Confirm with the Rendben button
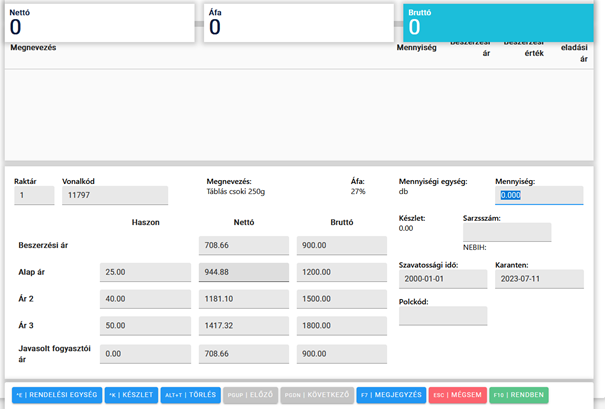This screenshot has width=605, height=409. 519,395
